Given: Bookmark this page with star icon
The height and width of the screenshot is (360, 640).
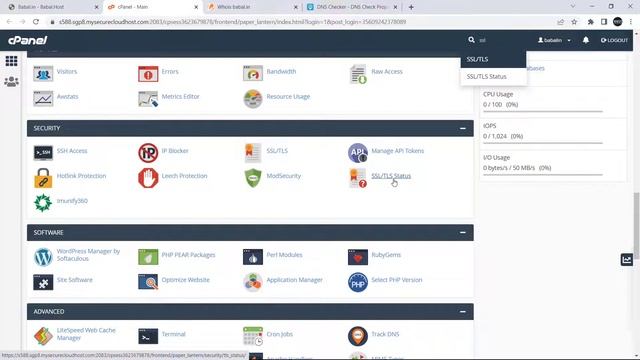Looking at the screenshot, I should [574, 22].
